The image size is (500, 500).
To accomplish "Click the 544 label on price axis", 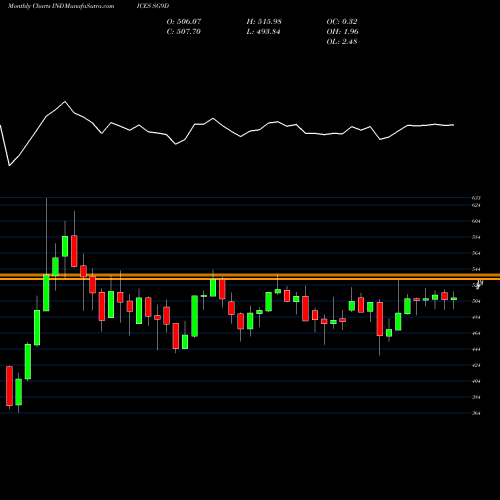I will pyautogui.click(x=476, y=269).
